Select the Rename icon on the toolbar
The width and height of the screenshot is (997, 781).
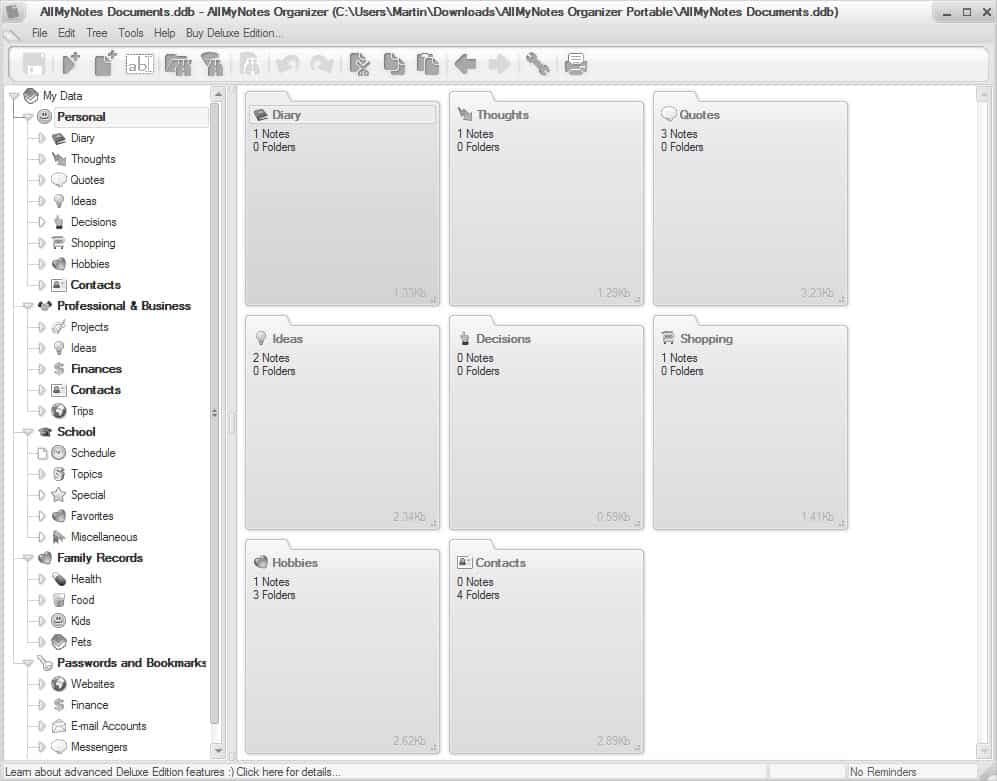139,64
